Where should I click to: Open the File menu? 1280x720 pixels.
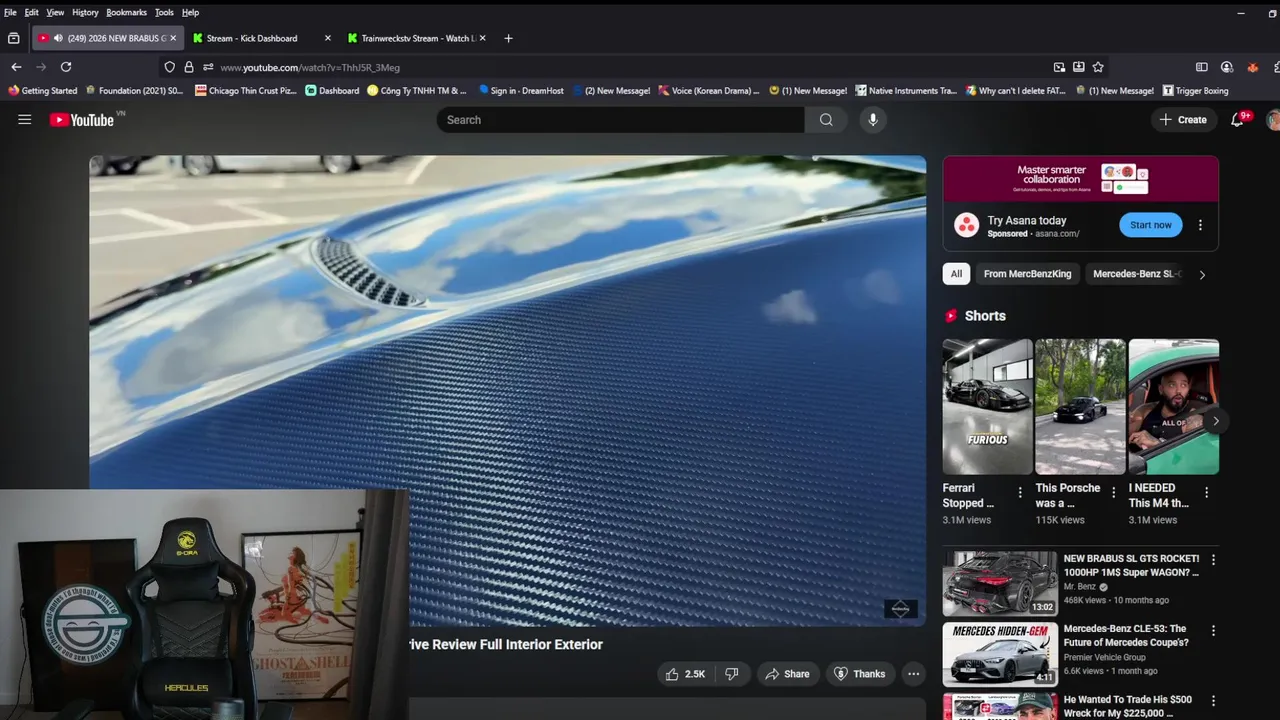pyautogui.click(x=10, y=12)
